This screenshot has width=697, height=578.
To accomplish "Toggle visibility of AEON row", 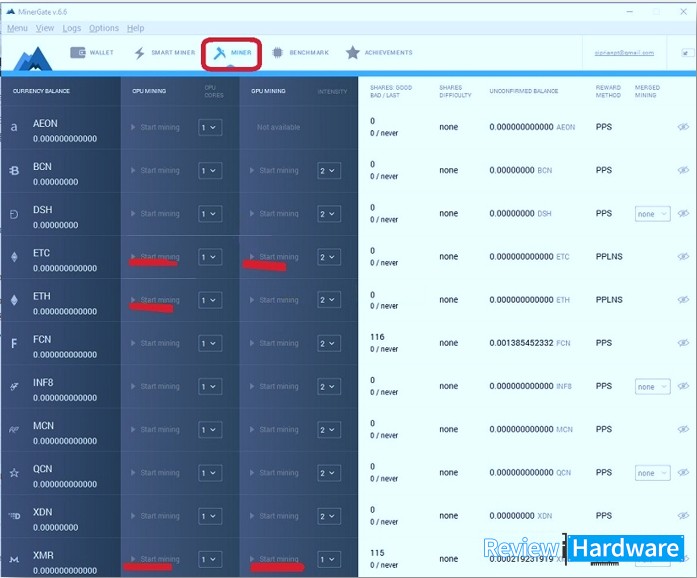I will click(683, 127).
